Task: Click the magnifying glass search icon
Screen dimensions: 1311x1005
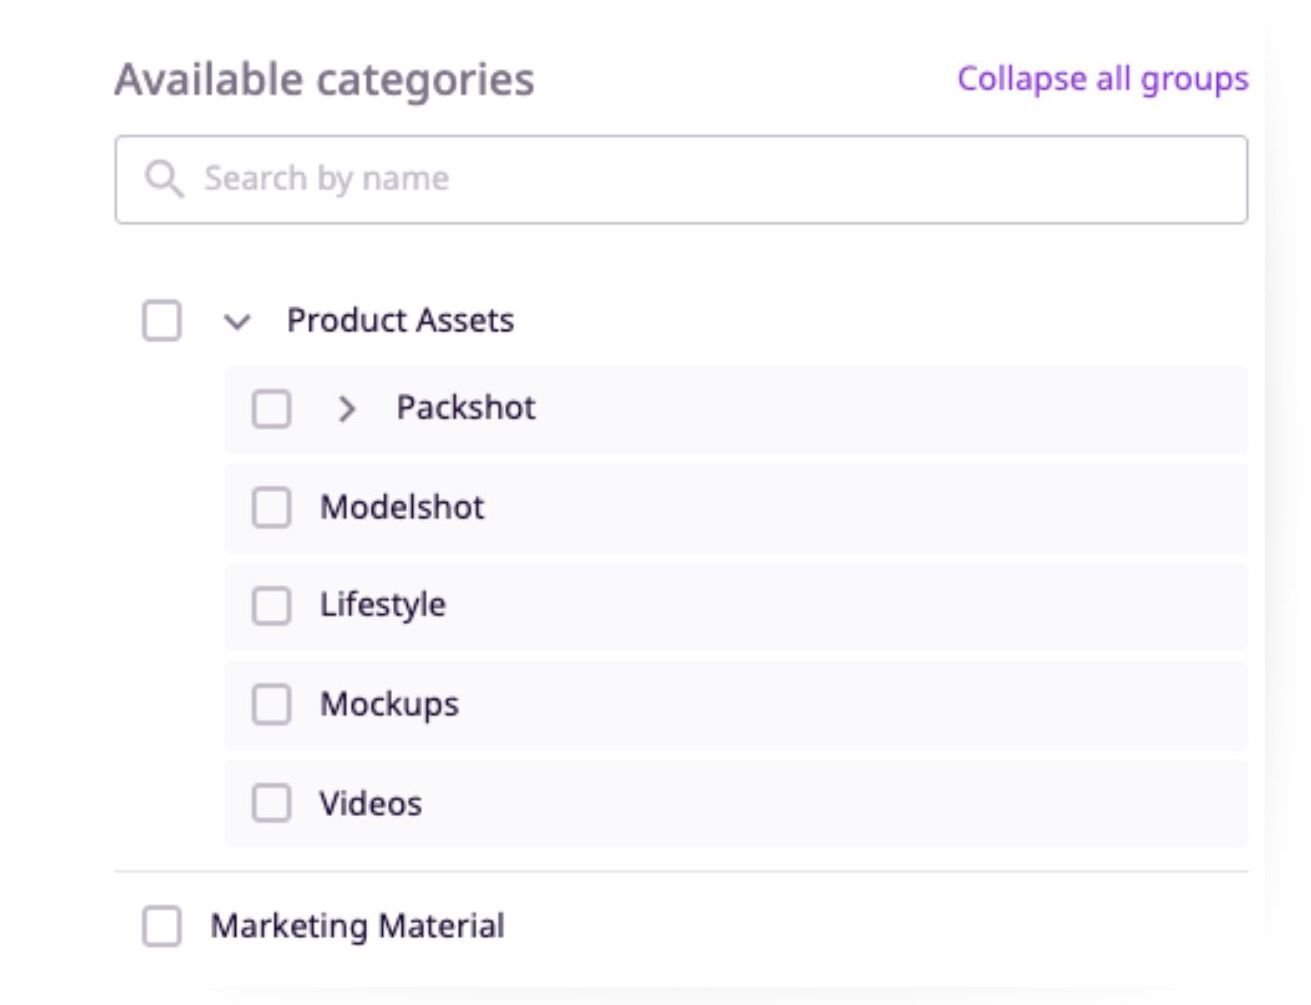Action: 165,178
